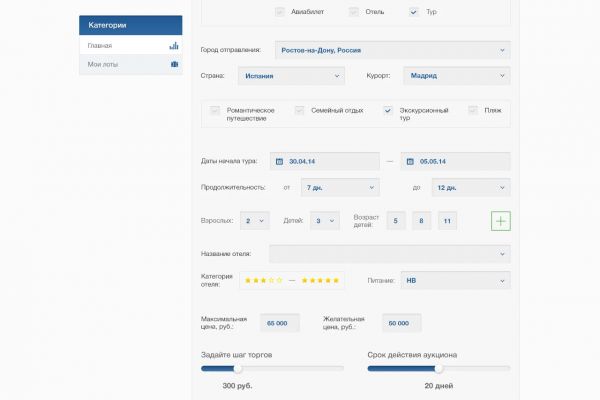Click the start date field 30.04.14

pyautogui.click(x=325, y=162)
